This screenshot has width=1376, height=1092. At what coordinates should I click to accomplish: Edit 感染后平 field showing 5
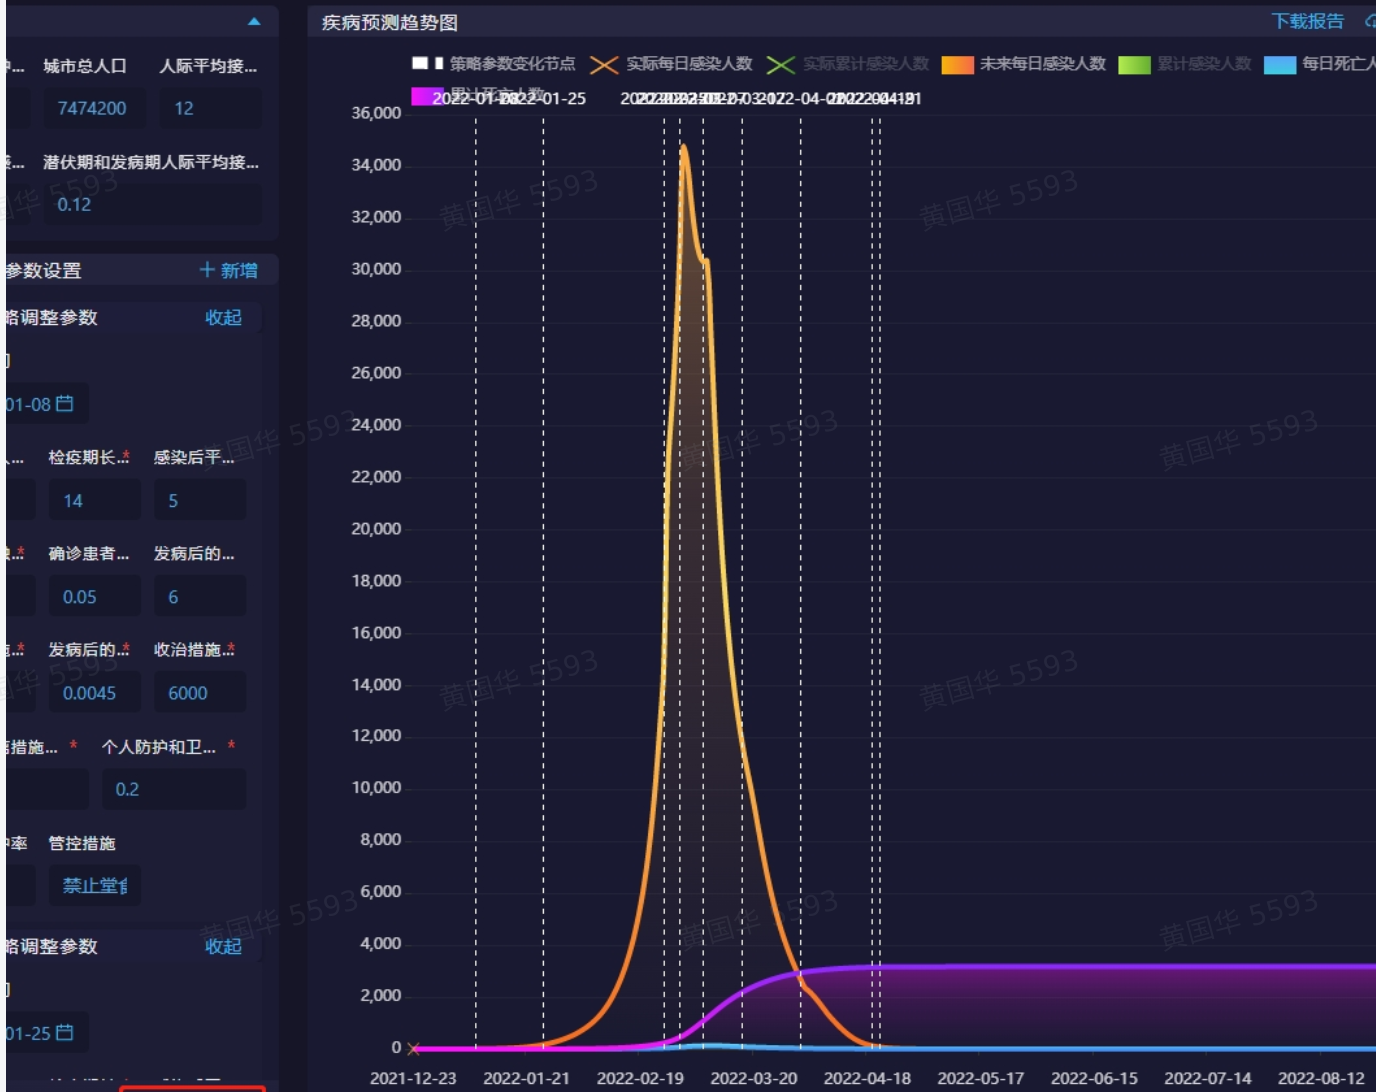point(200,500)
